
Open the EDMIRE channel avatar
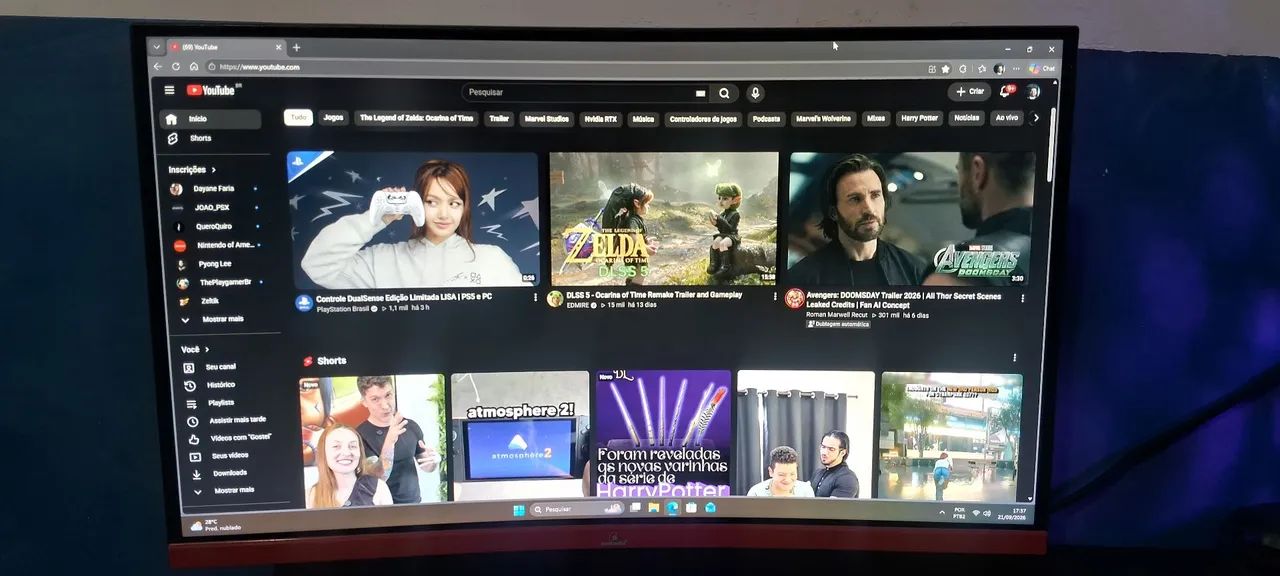pos(555,299)
